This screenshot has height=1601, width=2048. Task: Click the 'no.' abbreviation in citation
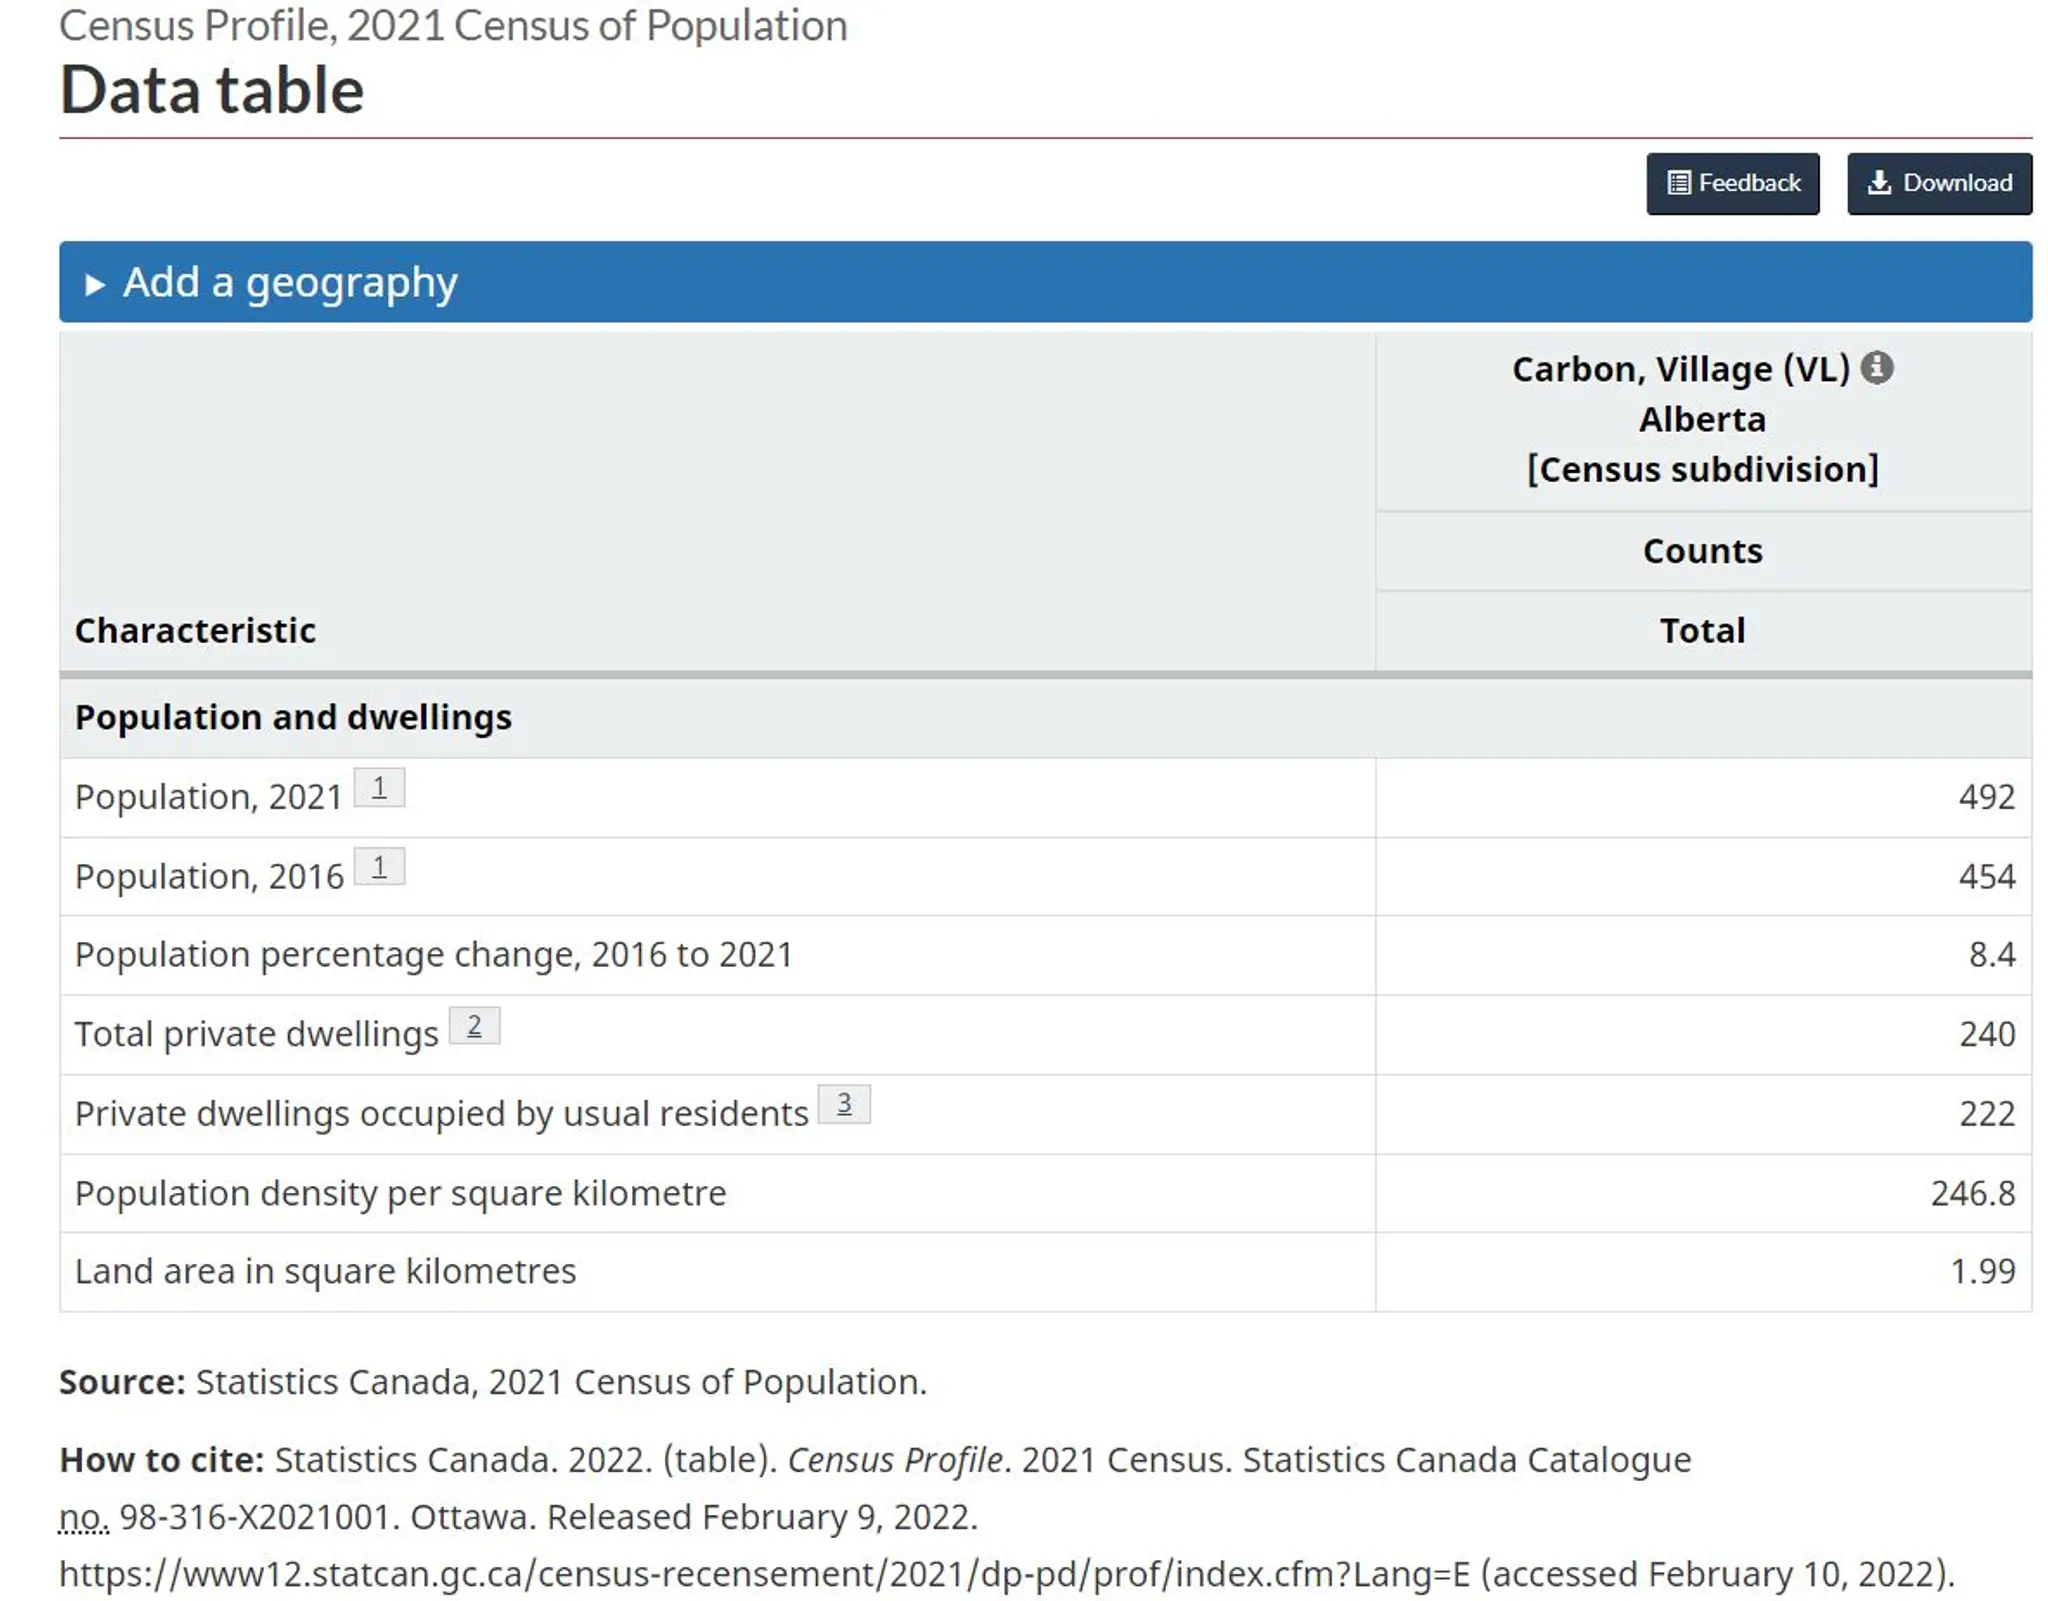[83, 1517]
